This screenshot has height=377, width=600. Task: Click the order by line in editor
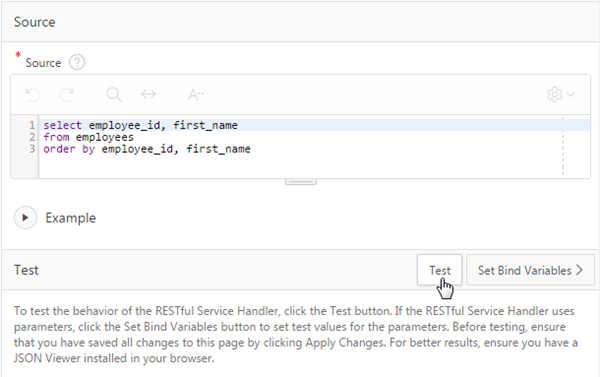(147, 149)
